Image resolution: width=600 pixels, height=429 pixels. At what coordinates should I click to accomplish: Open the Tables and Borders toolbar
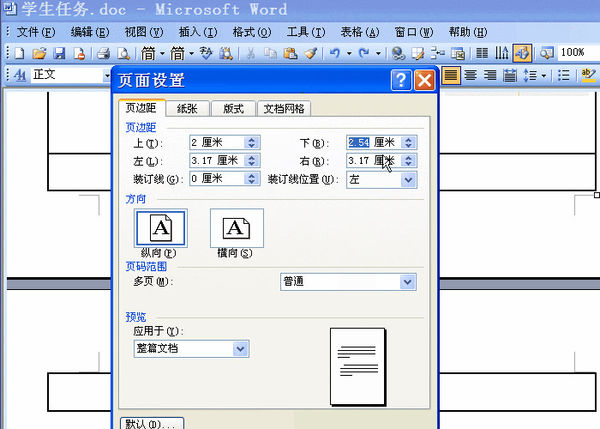click(x=418, y=53)
